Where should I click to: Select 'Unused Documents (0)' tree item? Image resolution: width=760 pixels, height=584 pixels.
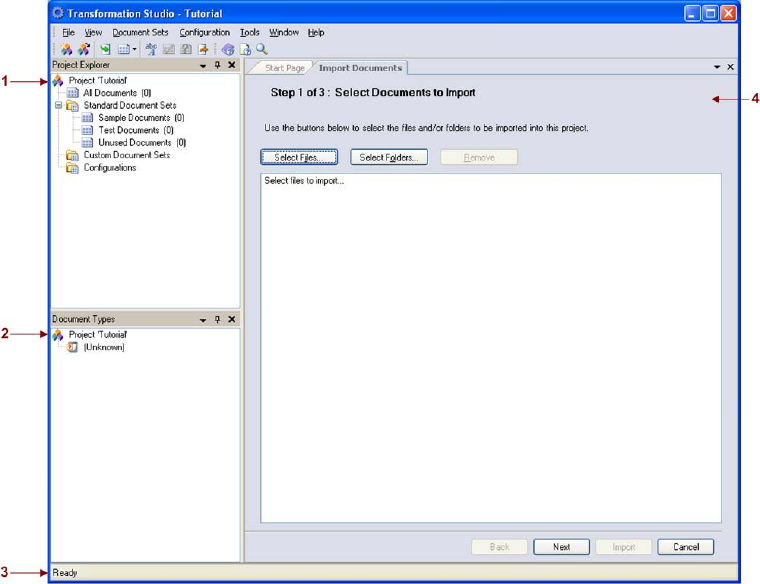click(x=142, y=142)
